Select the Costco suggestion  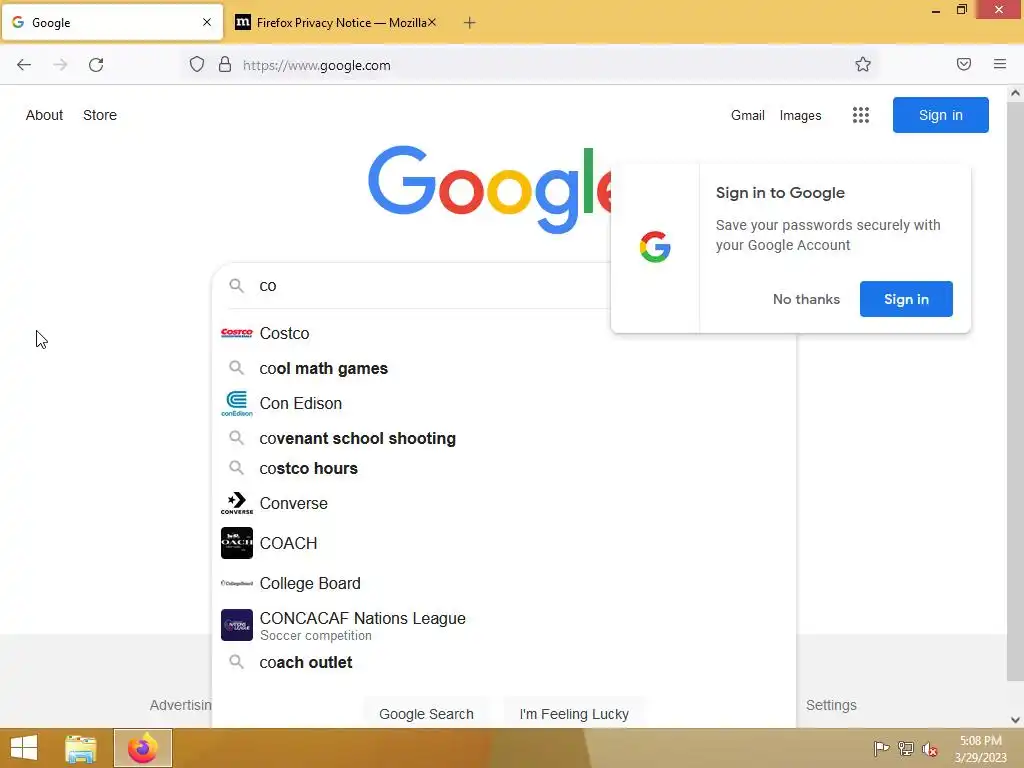pos(504,333)
